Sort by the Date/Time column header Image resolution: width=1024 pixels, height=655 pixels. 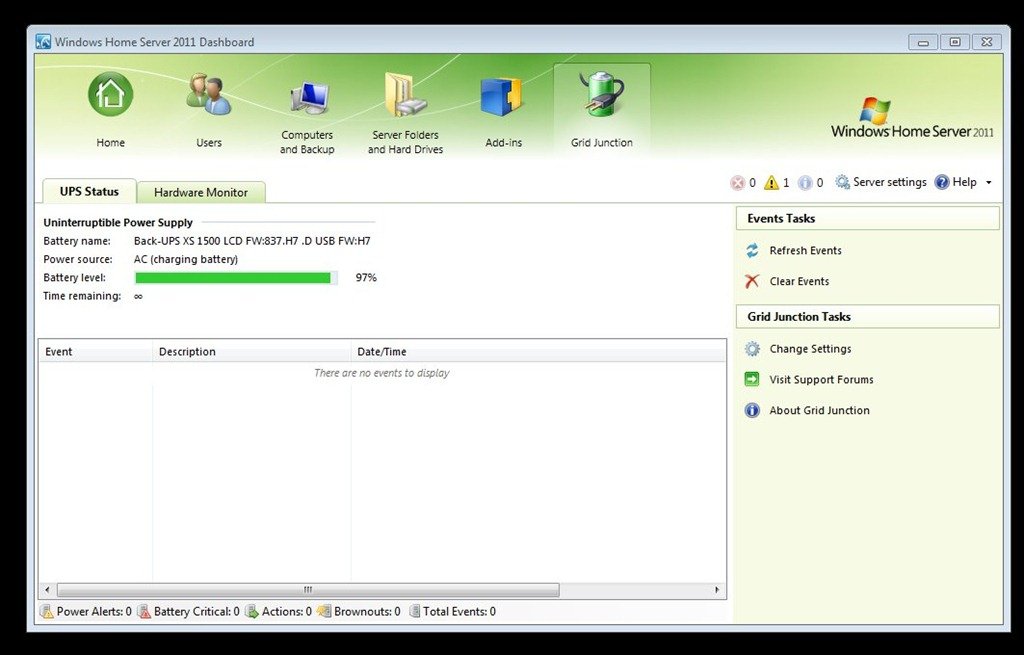[538, 351]
